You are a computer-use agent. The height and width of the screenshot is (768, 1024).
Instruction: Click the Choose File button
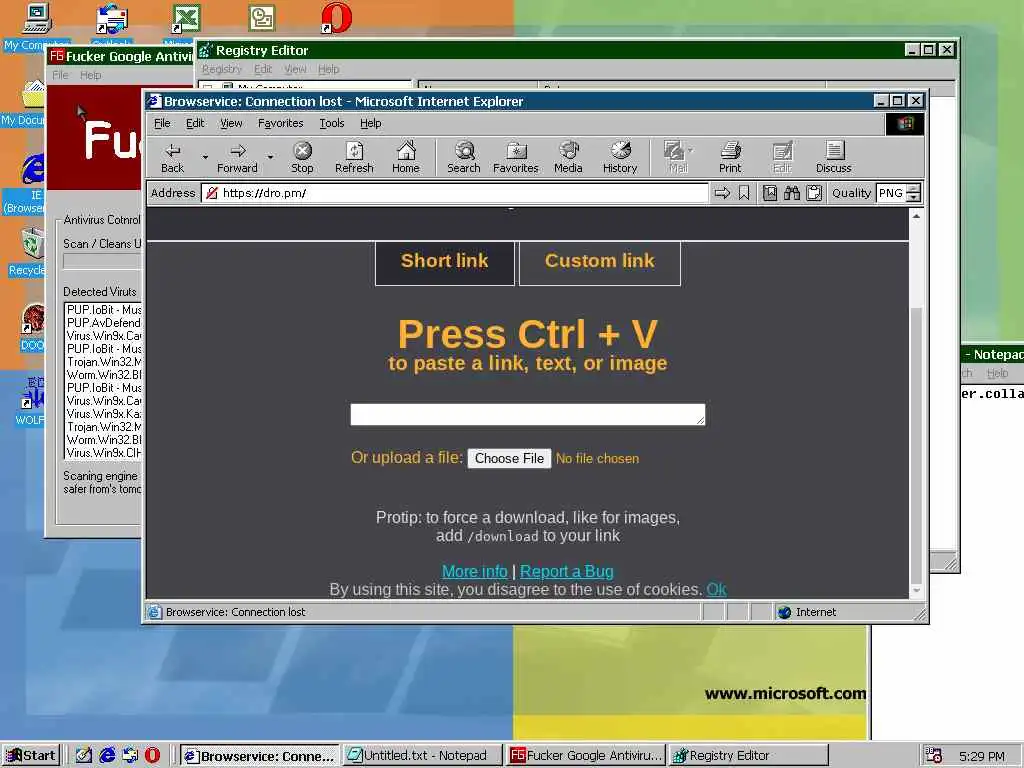[x=509, y=458]
